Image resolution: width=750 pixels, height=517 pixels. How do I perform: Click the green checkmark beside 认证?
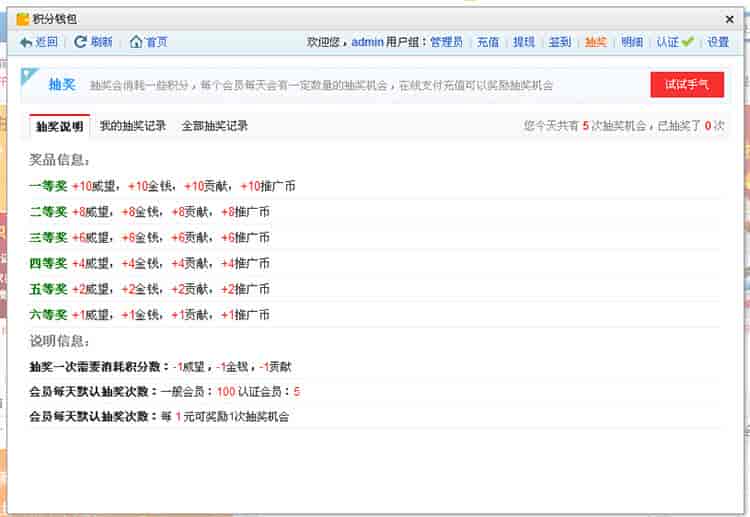[688, 42]
